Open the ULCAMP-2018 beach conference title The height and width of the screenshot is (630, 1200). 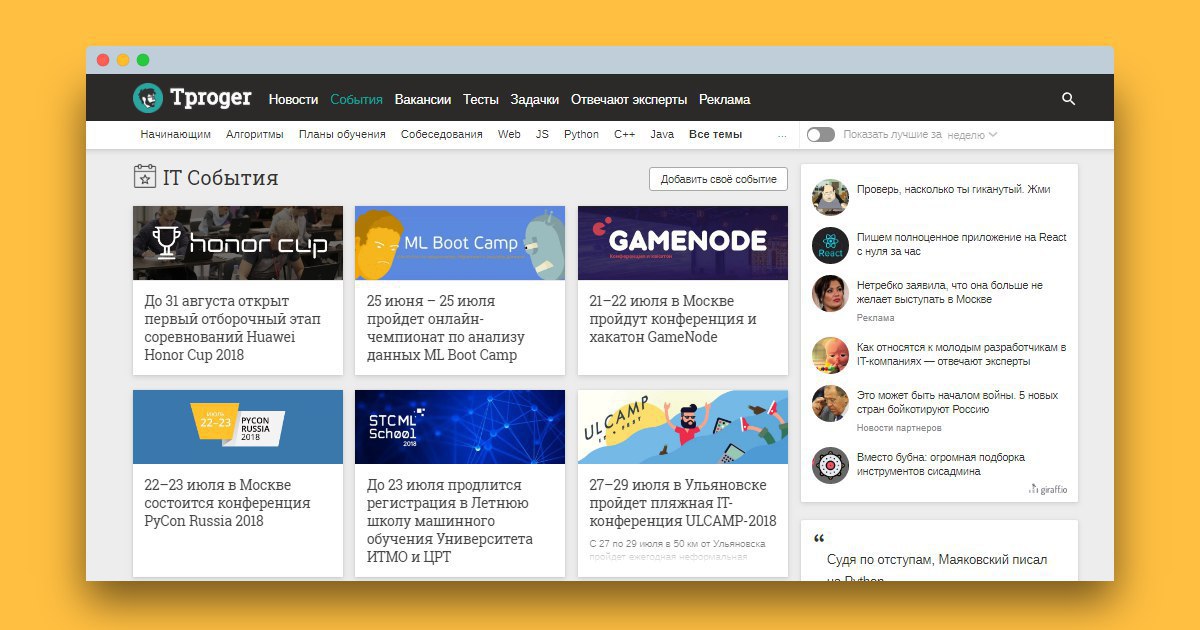683,503
